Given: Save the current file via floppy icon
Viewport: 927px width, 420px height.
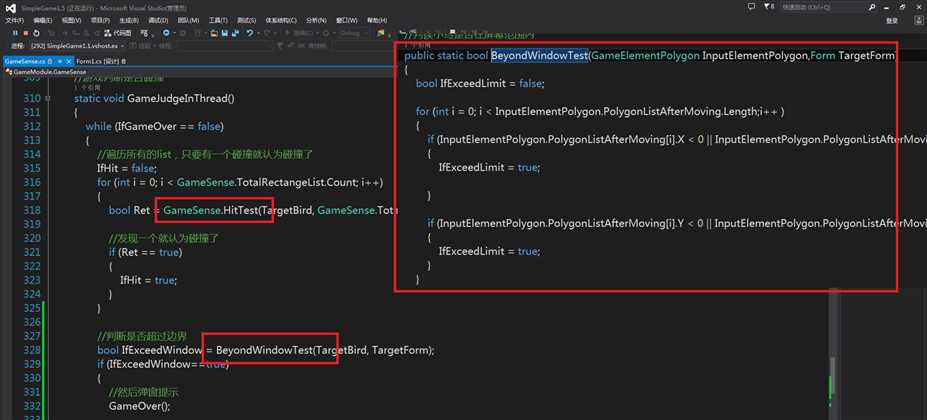Looking at the screenshot, I should click(225, 33).
